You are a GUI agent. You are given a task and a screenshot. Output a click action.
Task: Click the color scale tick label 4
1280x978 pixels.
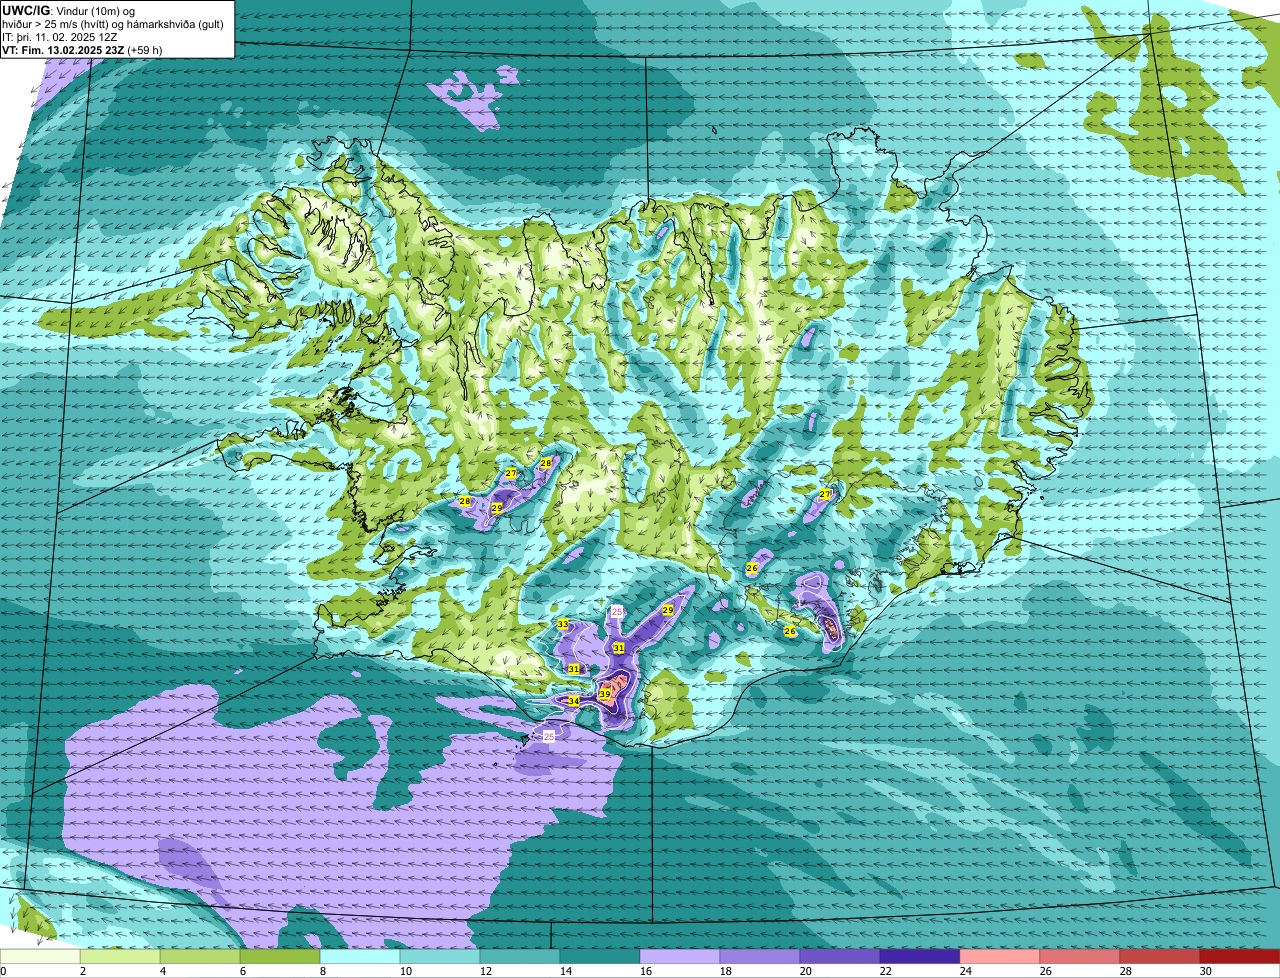(162, 971)
